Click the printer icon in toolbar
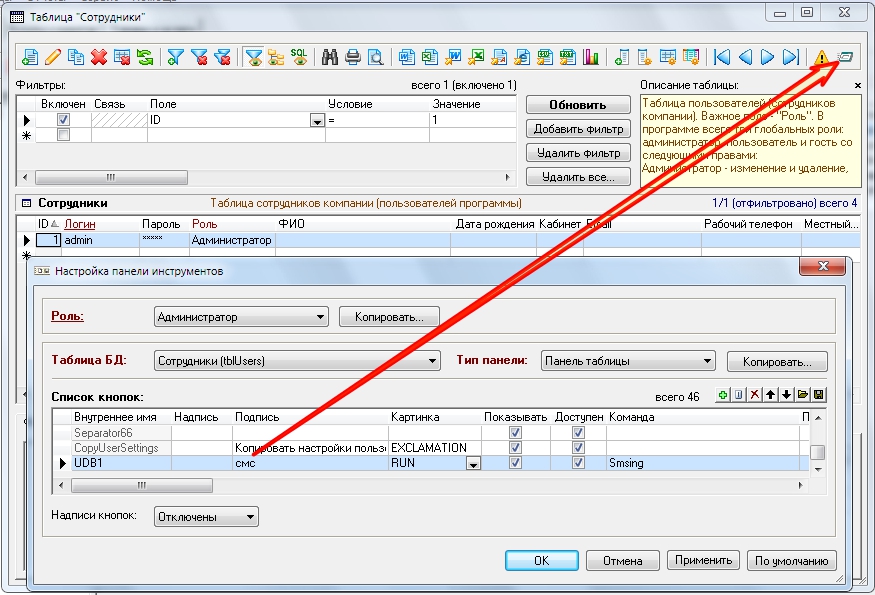The height and width of the screenshot is (595, 875). point(352,57)
